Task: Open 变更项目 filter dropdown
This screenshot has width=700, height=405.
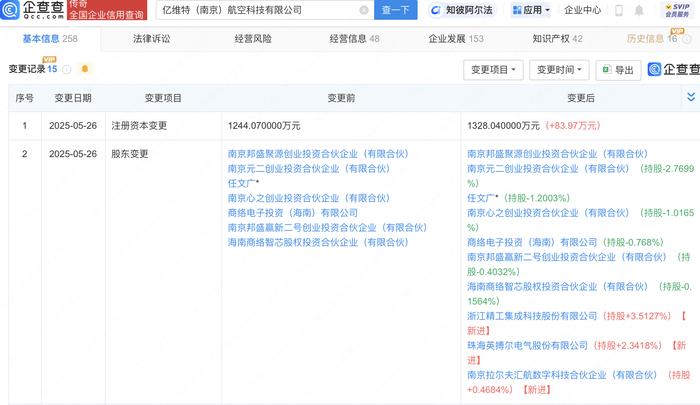Action: [493, 70]
